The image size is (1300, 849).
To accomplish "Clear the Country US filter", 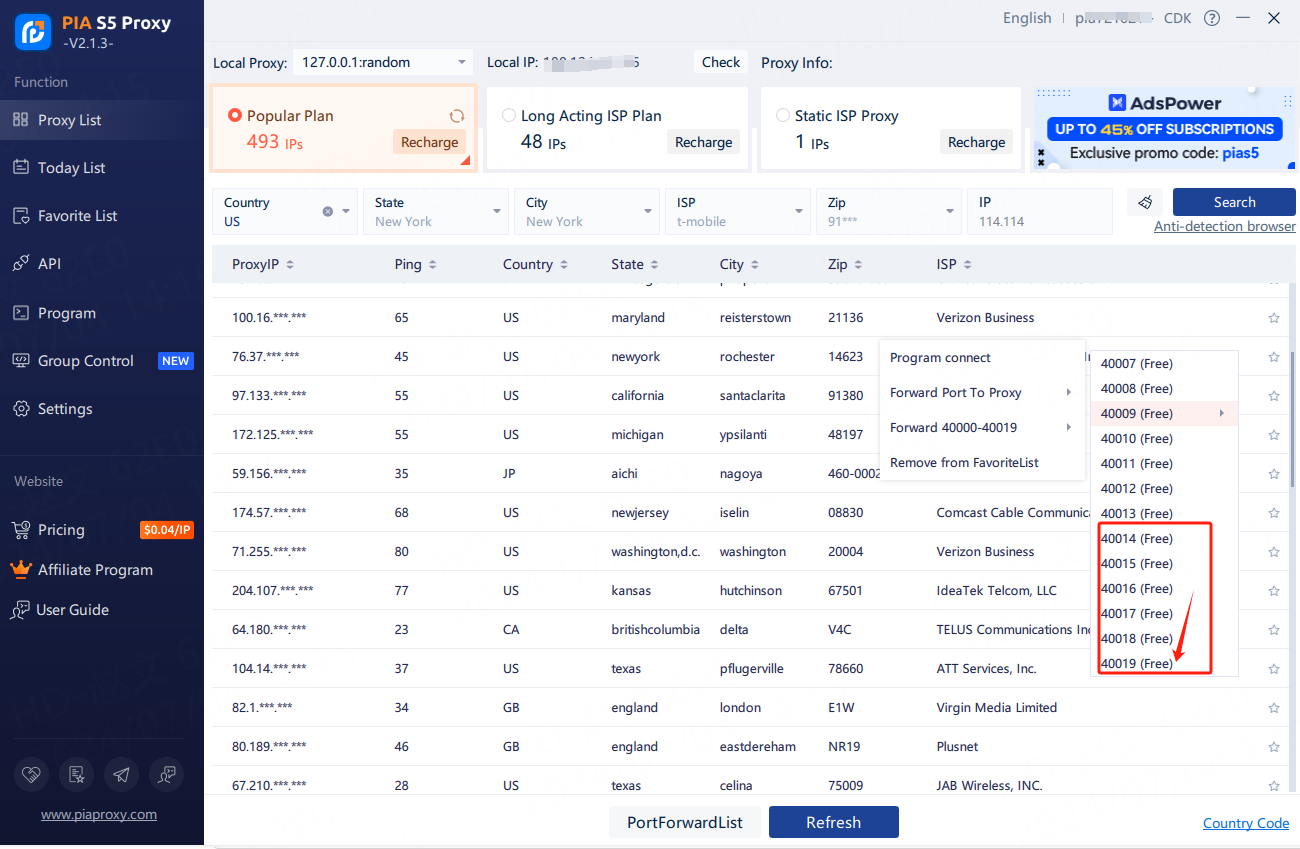I will point(328,211).
